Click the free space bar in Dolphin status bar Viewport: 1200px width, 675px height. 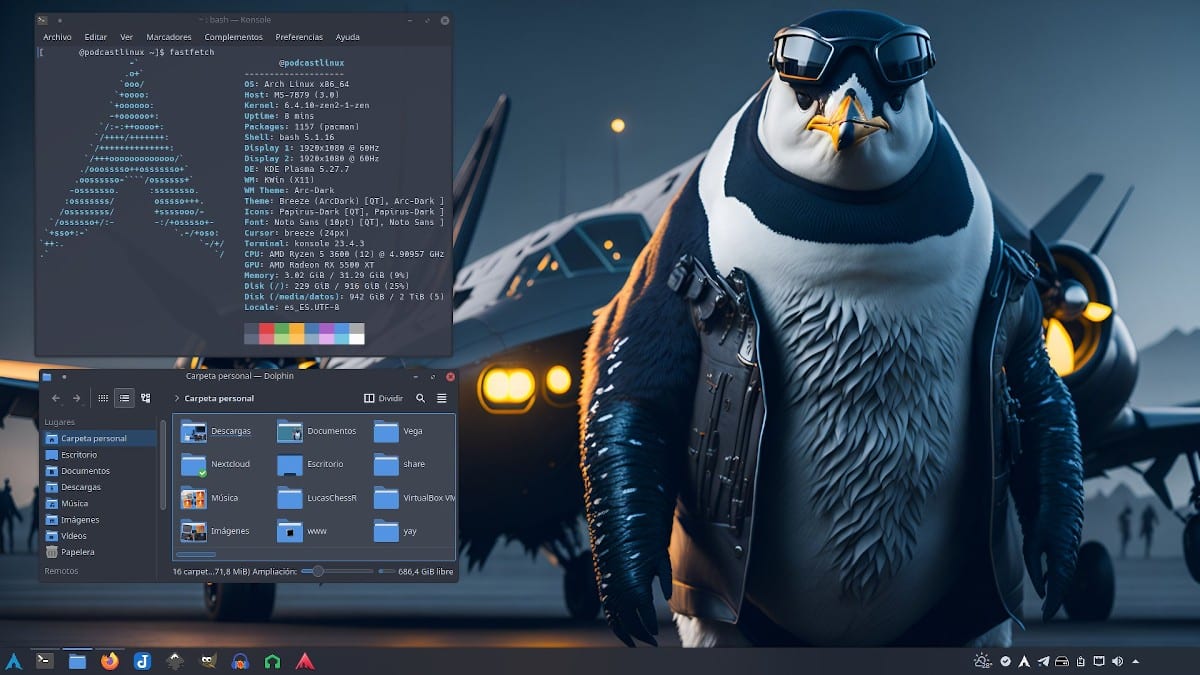[x=387, y=572]
